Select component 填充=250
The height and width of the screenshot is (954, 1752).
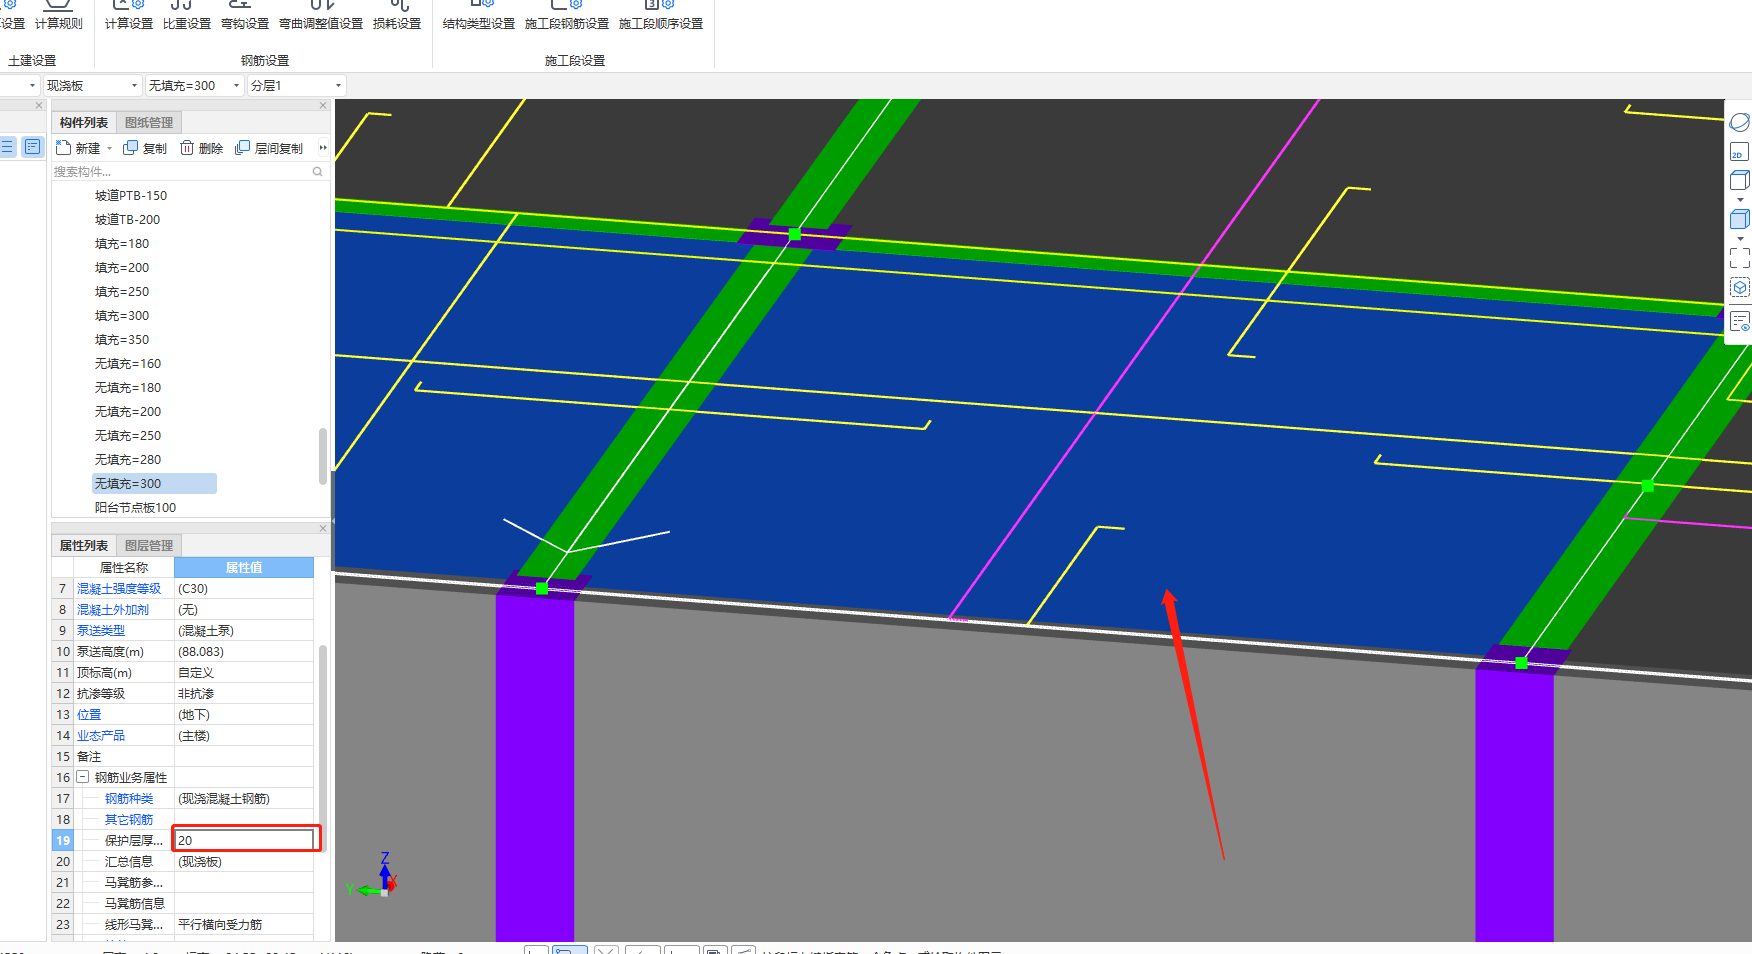point(122,292)
